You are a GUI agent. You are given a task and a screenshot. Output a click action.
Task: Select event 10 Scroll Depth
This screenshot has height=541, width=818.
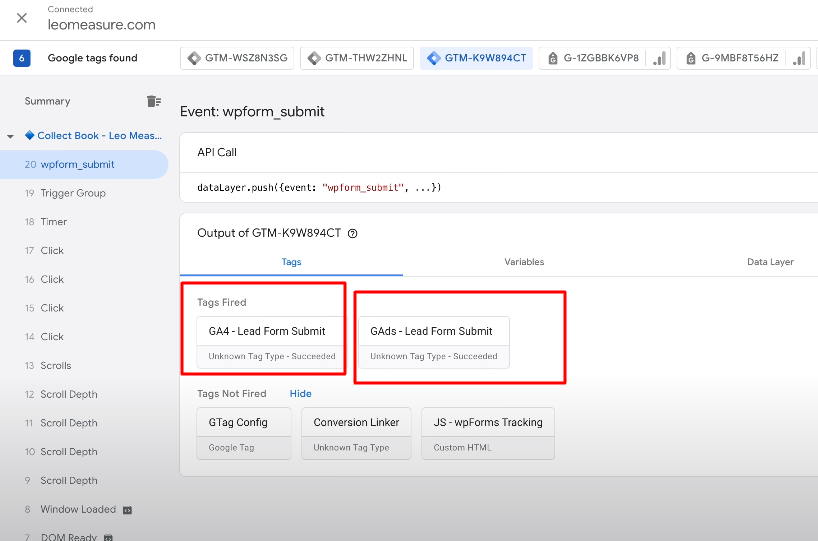coord(83,452)
